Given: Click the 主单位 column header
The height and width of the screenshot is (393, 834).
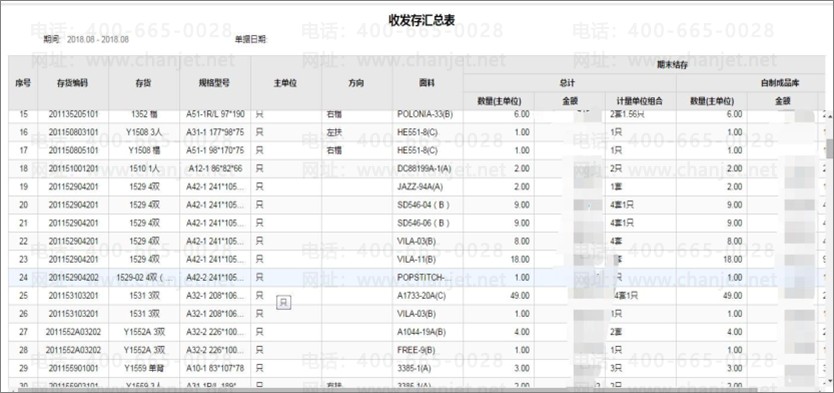Looking at the screenshot, I should point(286,83).
